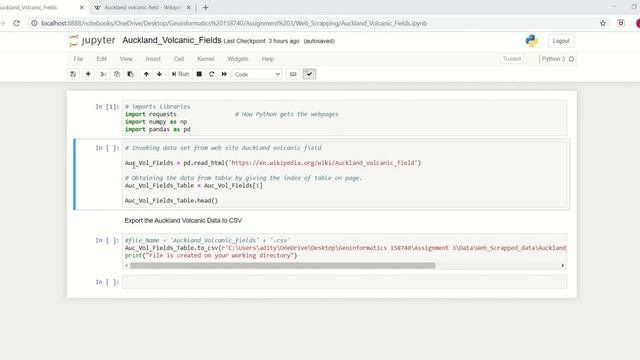Click the Logout button
This screenshot has height=360, width=640.
point(561,41)
